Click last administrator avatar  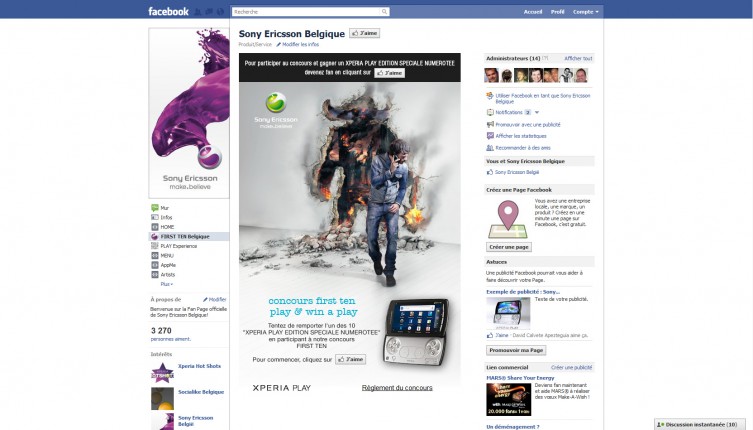coord(581,75)
